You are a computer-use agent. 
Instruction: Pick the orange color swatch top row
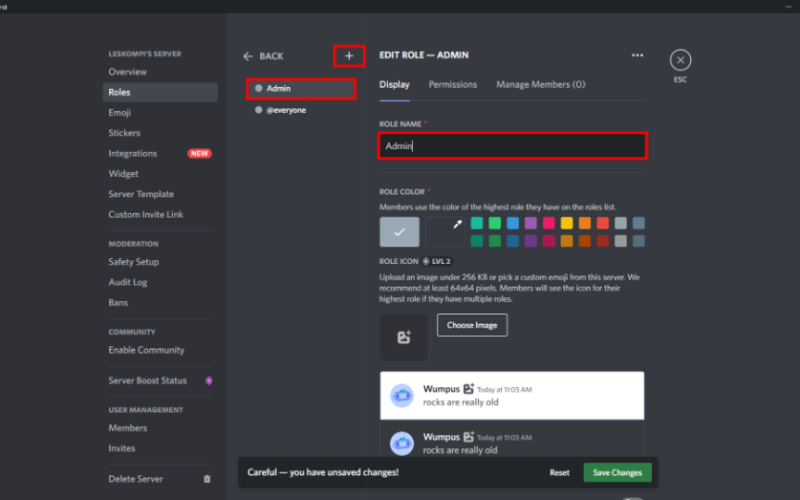coord(585,223)
